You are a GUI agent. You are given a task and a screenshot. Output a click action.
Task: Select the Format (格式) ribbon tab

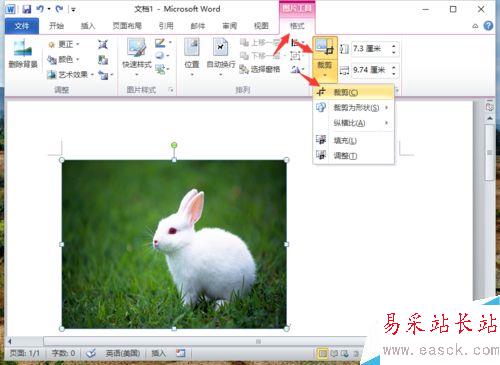pyautogui.click(x=297, y=26)
